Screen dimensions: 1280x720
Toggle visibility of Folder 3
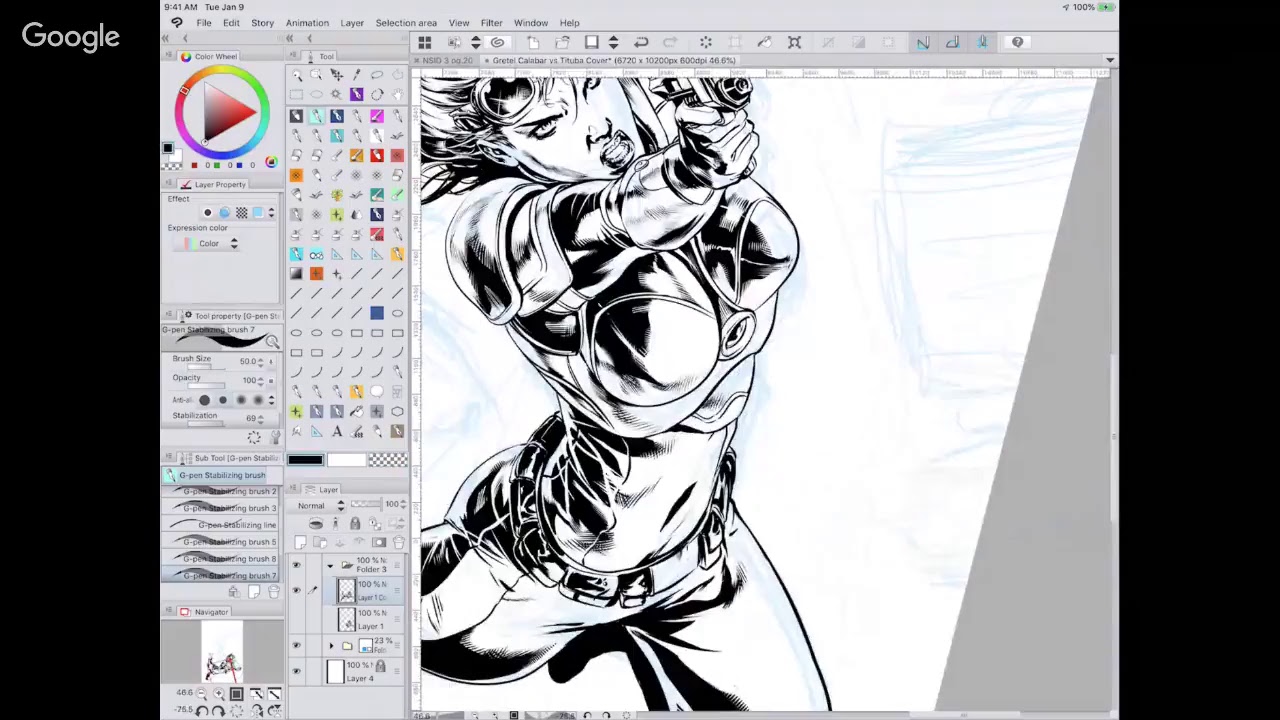(296, 565)
